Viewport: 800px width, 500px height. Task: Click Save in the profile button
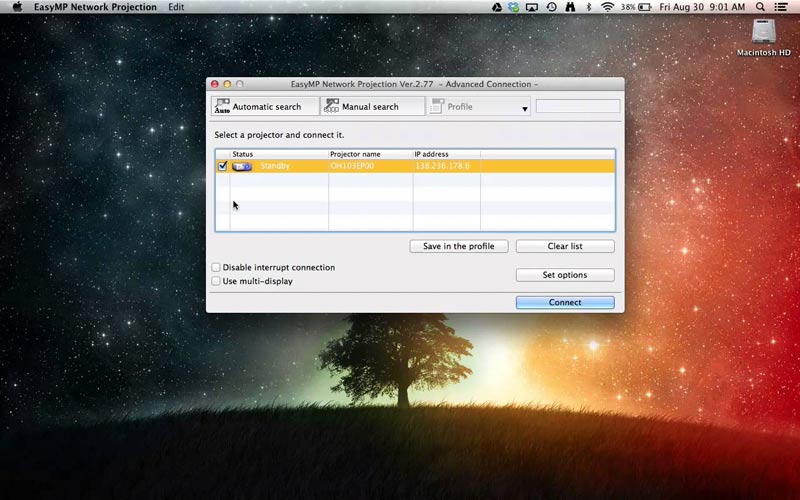[x=459, y=246]
